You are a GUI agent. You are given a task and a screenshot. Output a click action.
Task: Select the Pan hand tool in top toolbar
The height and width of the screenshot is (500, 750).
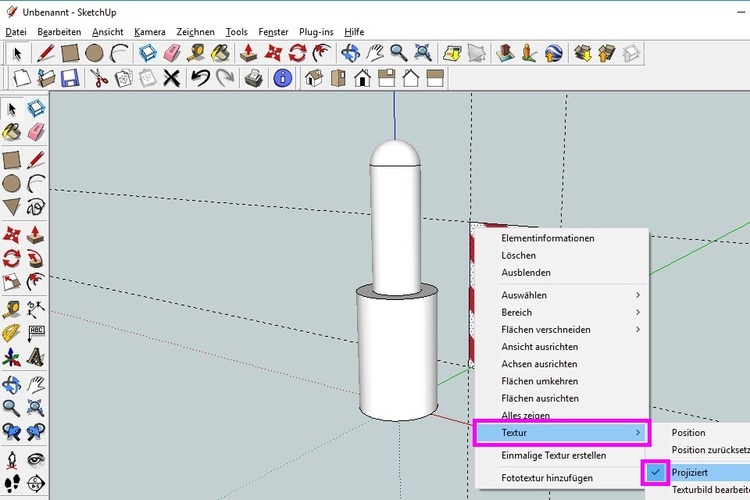click(x=375, y=53)
